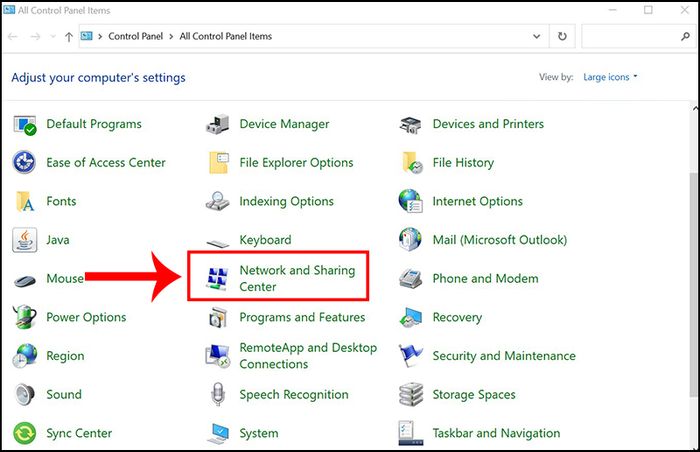The image size is (700, 452).
Task: Go back with the Back arrow
Action: click(13, 37)
